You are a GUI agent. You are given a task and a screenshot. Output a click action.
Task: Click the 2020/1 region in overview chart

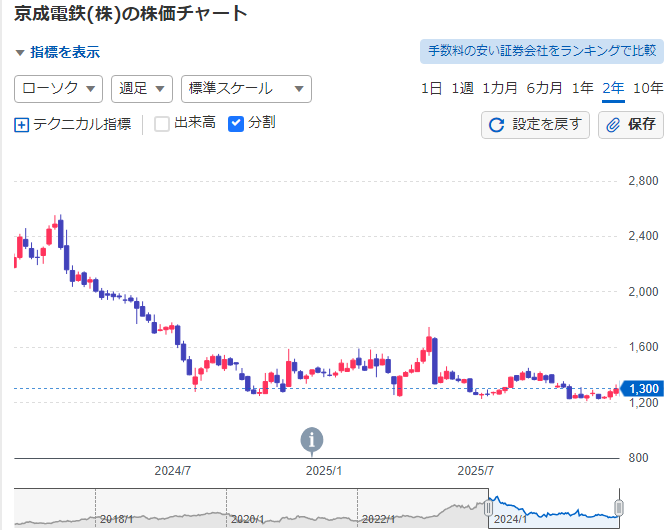[247, 519]
